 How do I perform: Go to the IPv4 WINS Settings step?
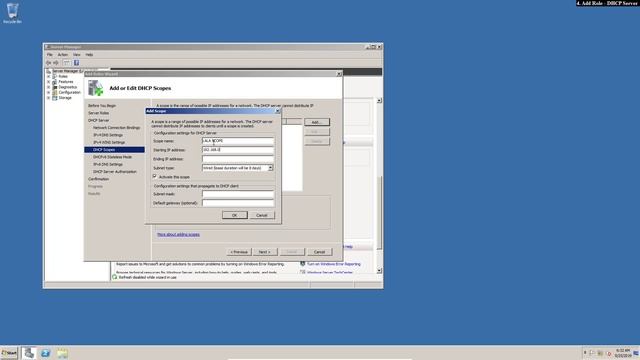(x=109, y=142)
